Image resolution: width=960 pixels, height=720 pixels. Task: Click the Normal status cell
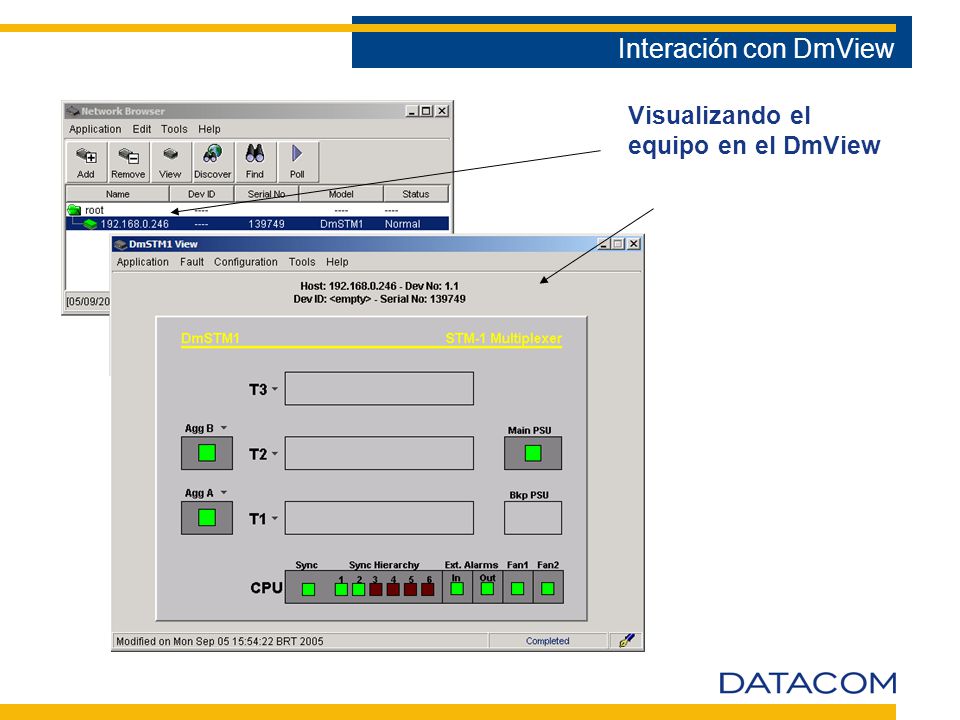click(402, 224)
